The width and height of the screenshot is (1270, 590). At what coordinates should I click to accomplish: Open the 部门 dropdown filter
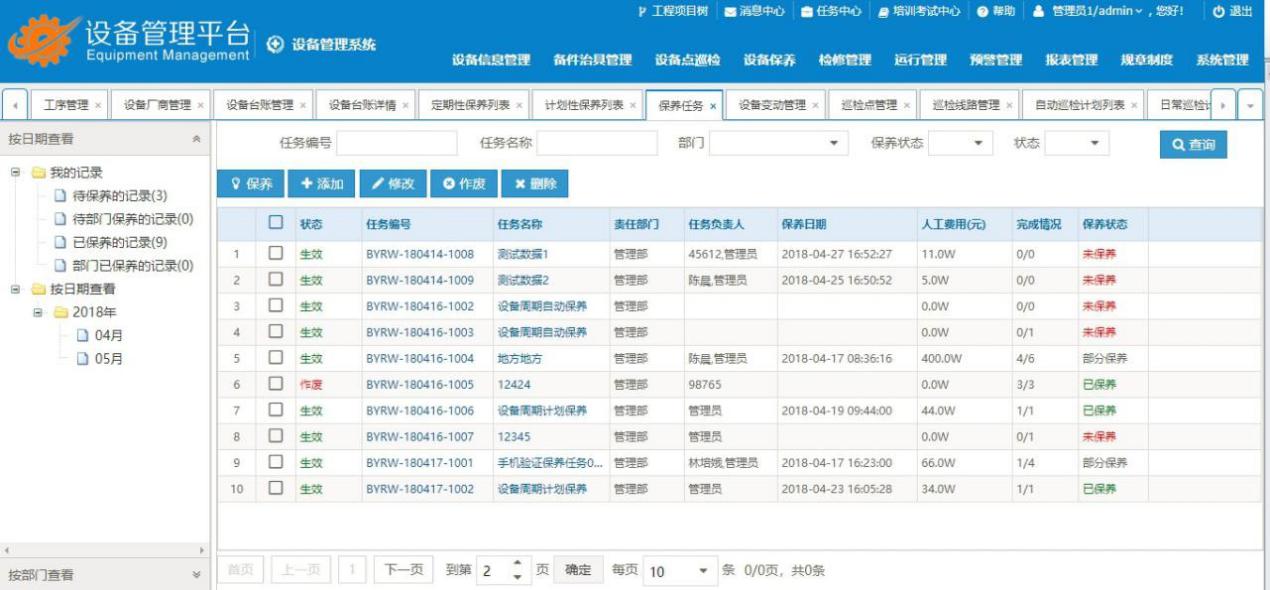click(833, 144)
